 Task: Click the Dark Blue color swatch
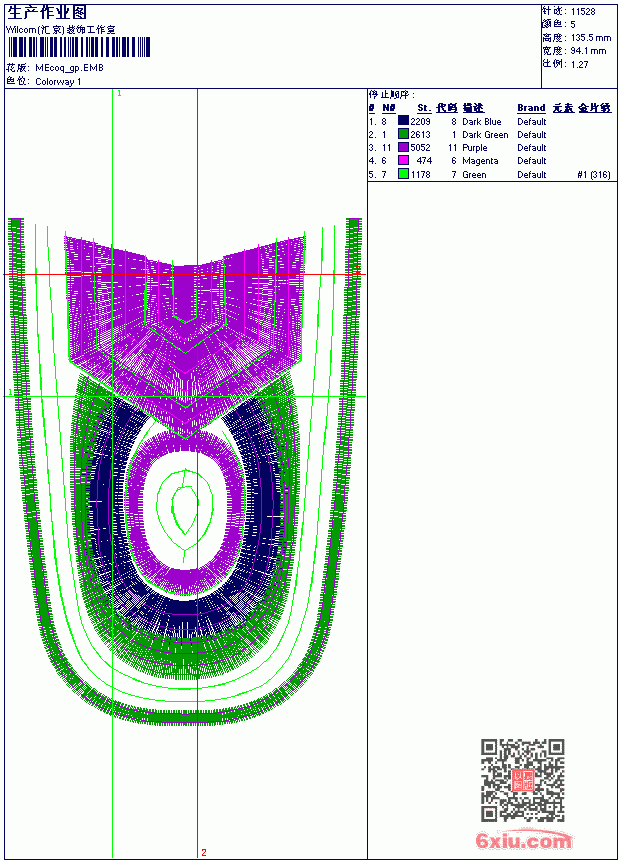tap(403, 121)
